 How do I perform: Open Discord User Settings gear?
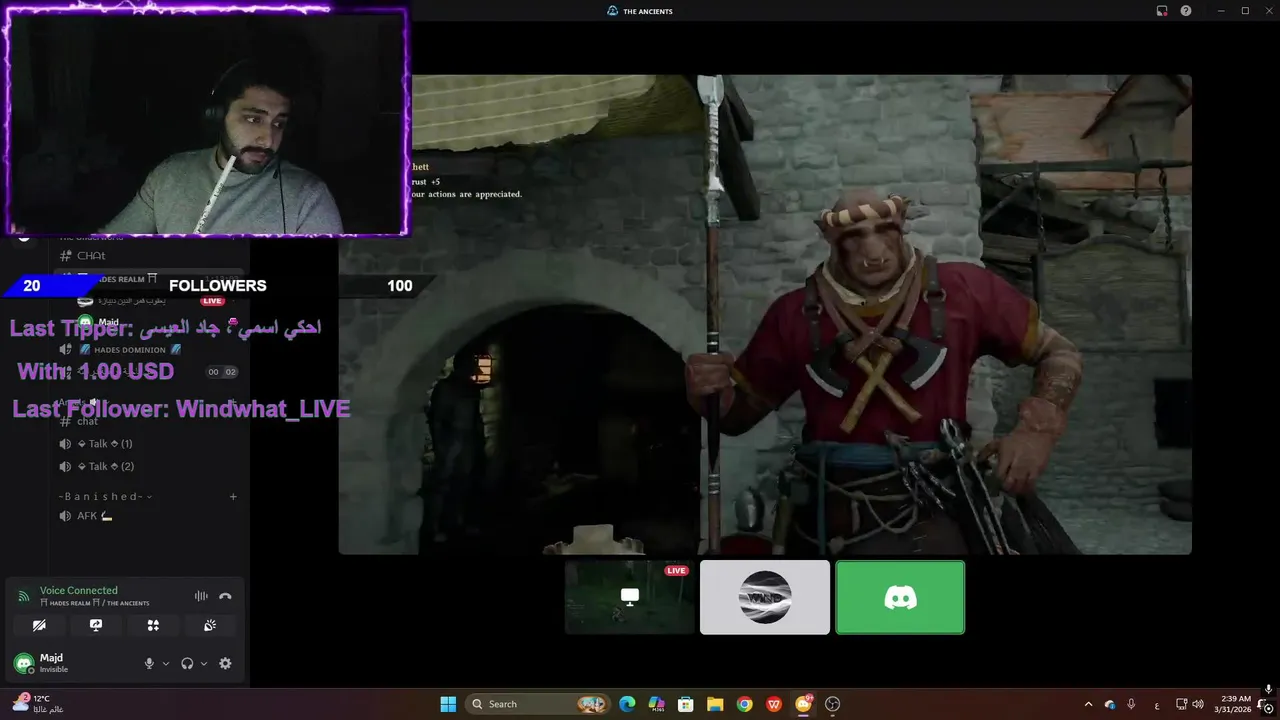pyautogui.click(x=225, y=663)
